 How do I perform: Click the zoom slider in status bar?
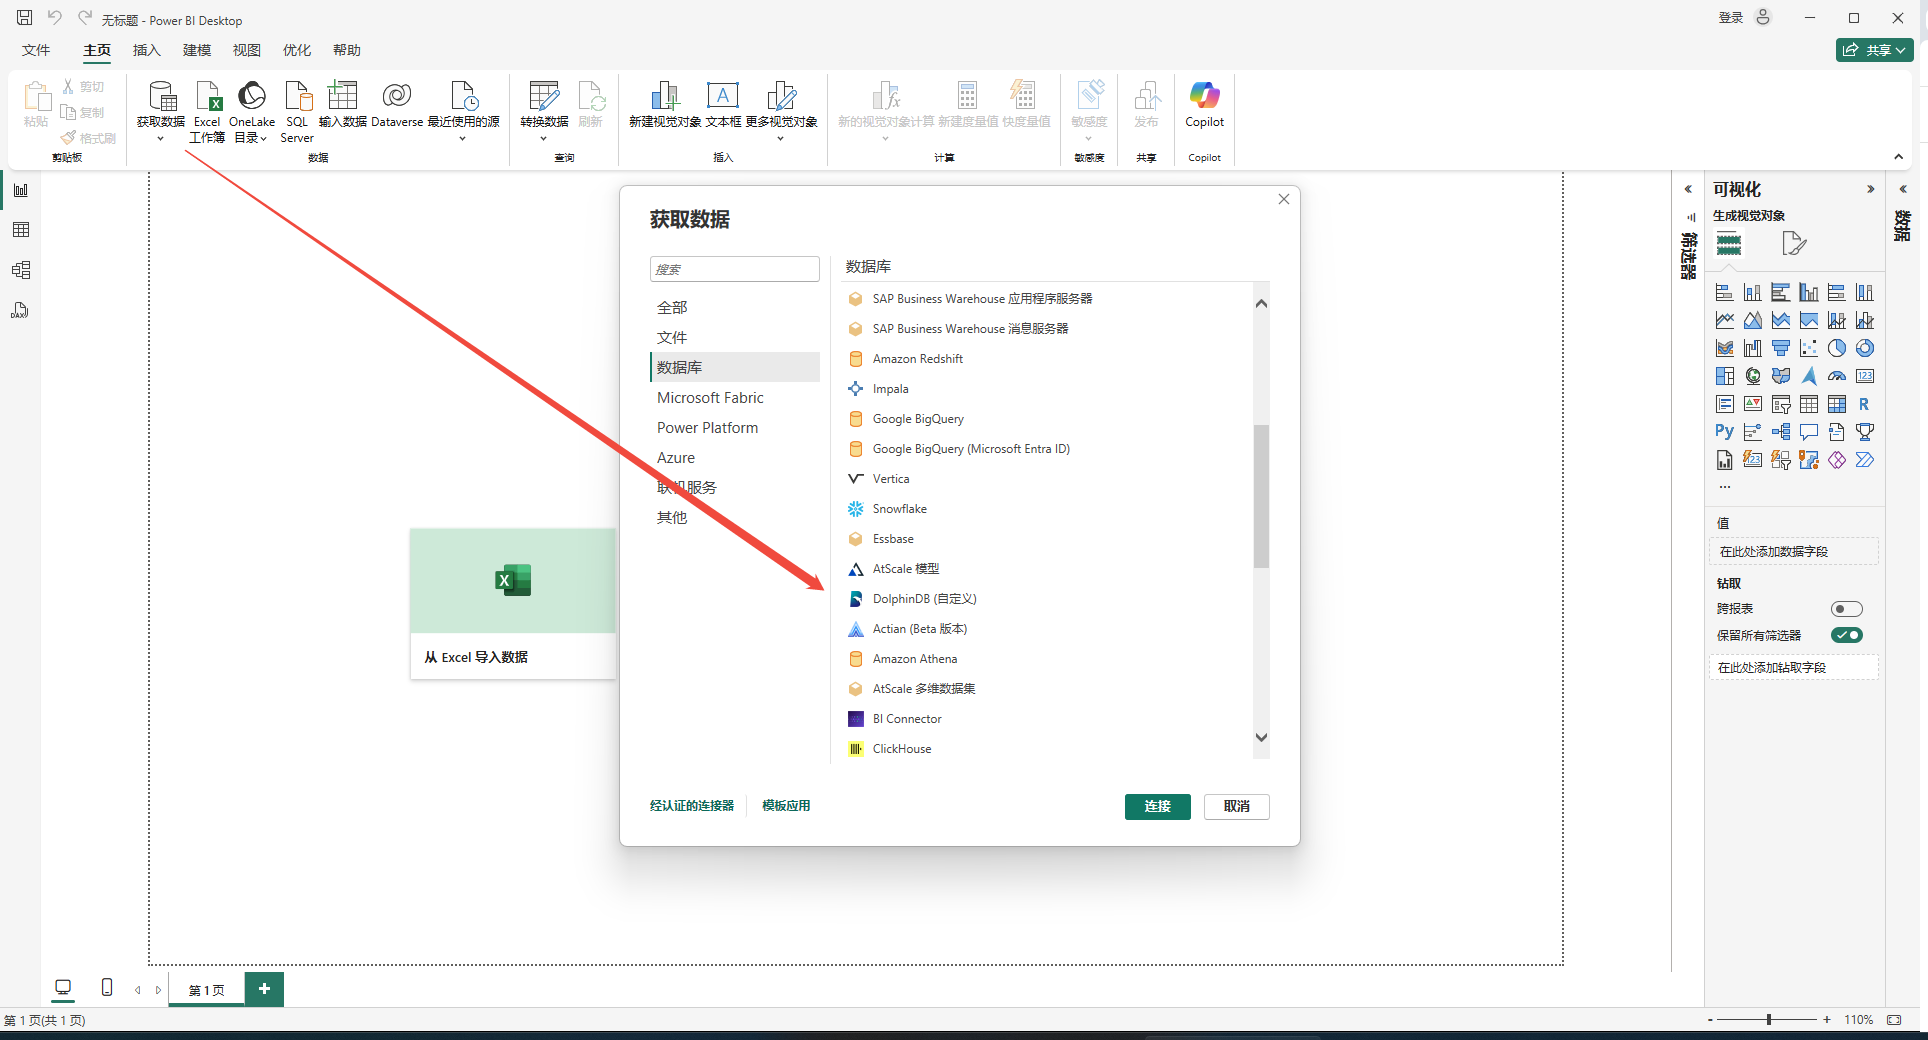pyautogui.click(x=1768, y=1020)
